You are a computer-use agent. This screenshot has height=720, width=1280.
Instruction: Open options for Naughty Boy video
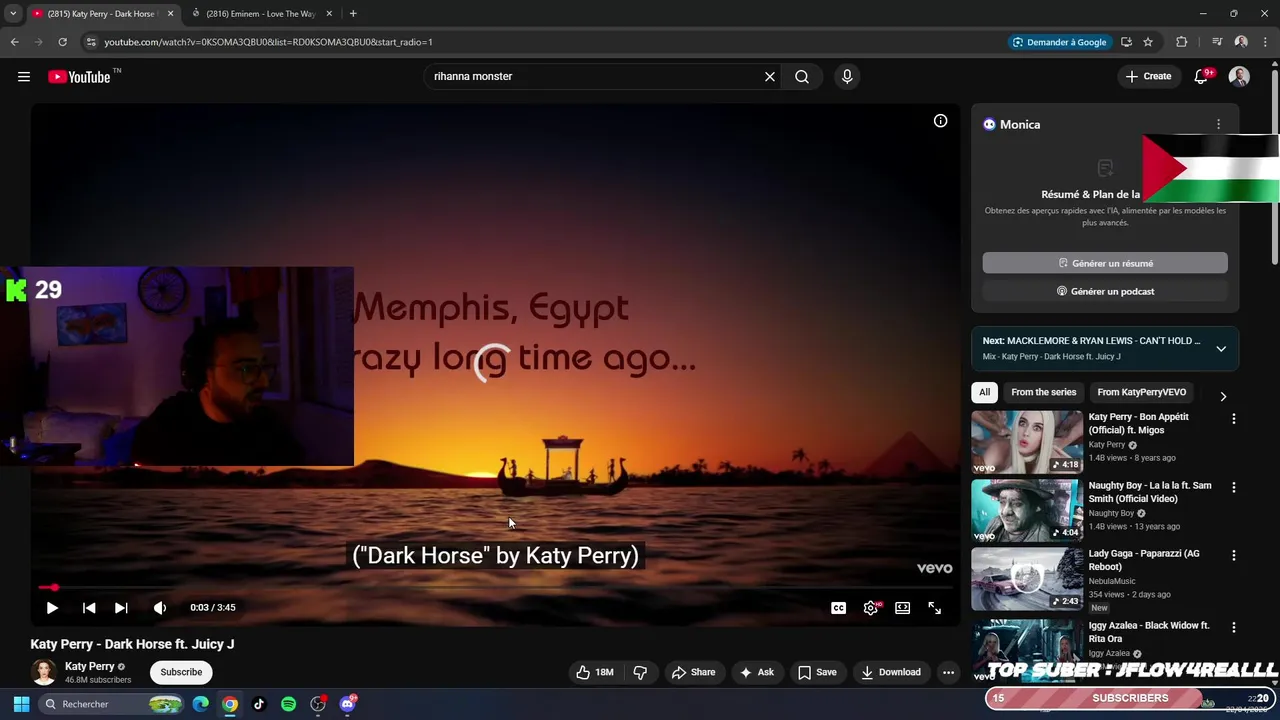[x=1233, y=487]
